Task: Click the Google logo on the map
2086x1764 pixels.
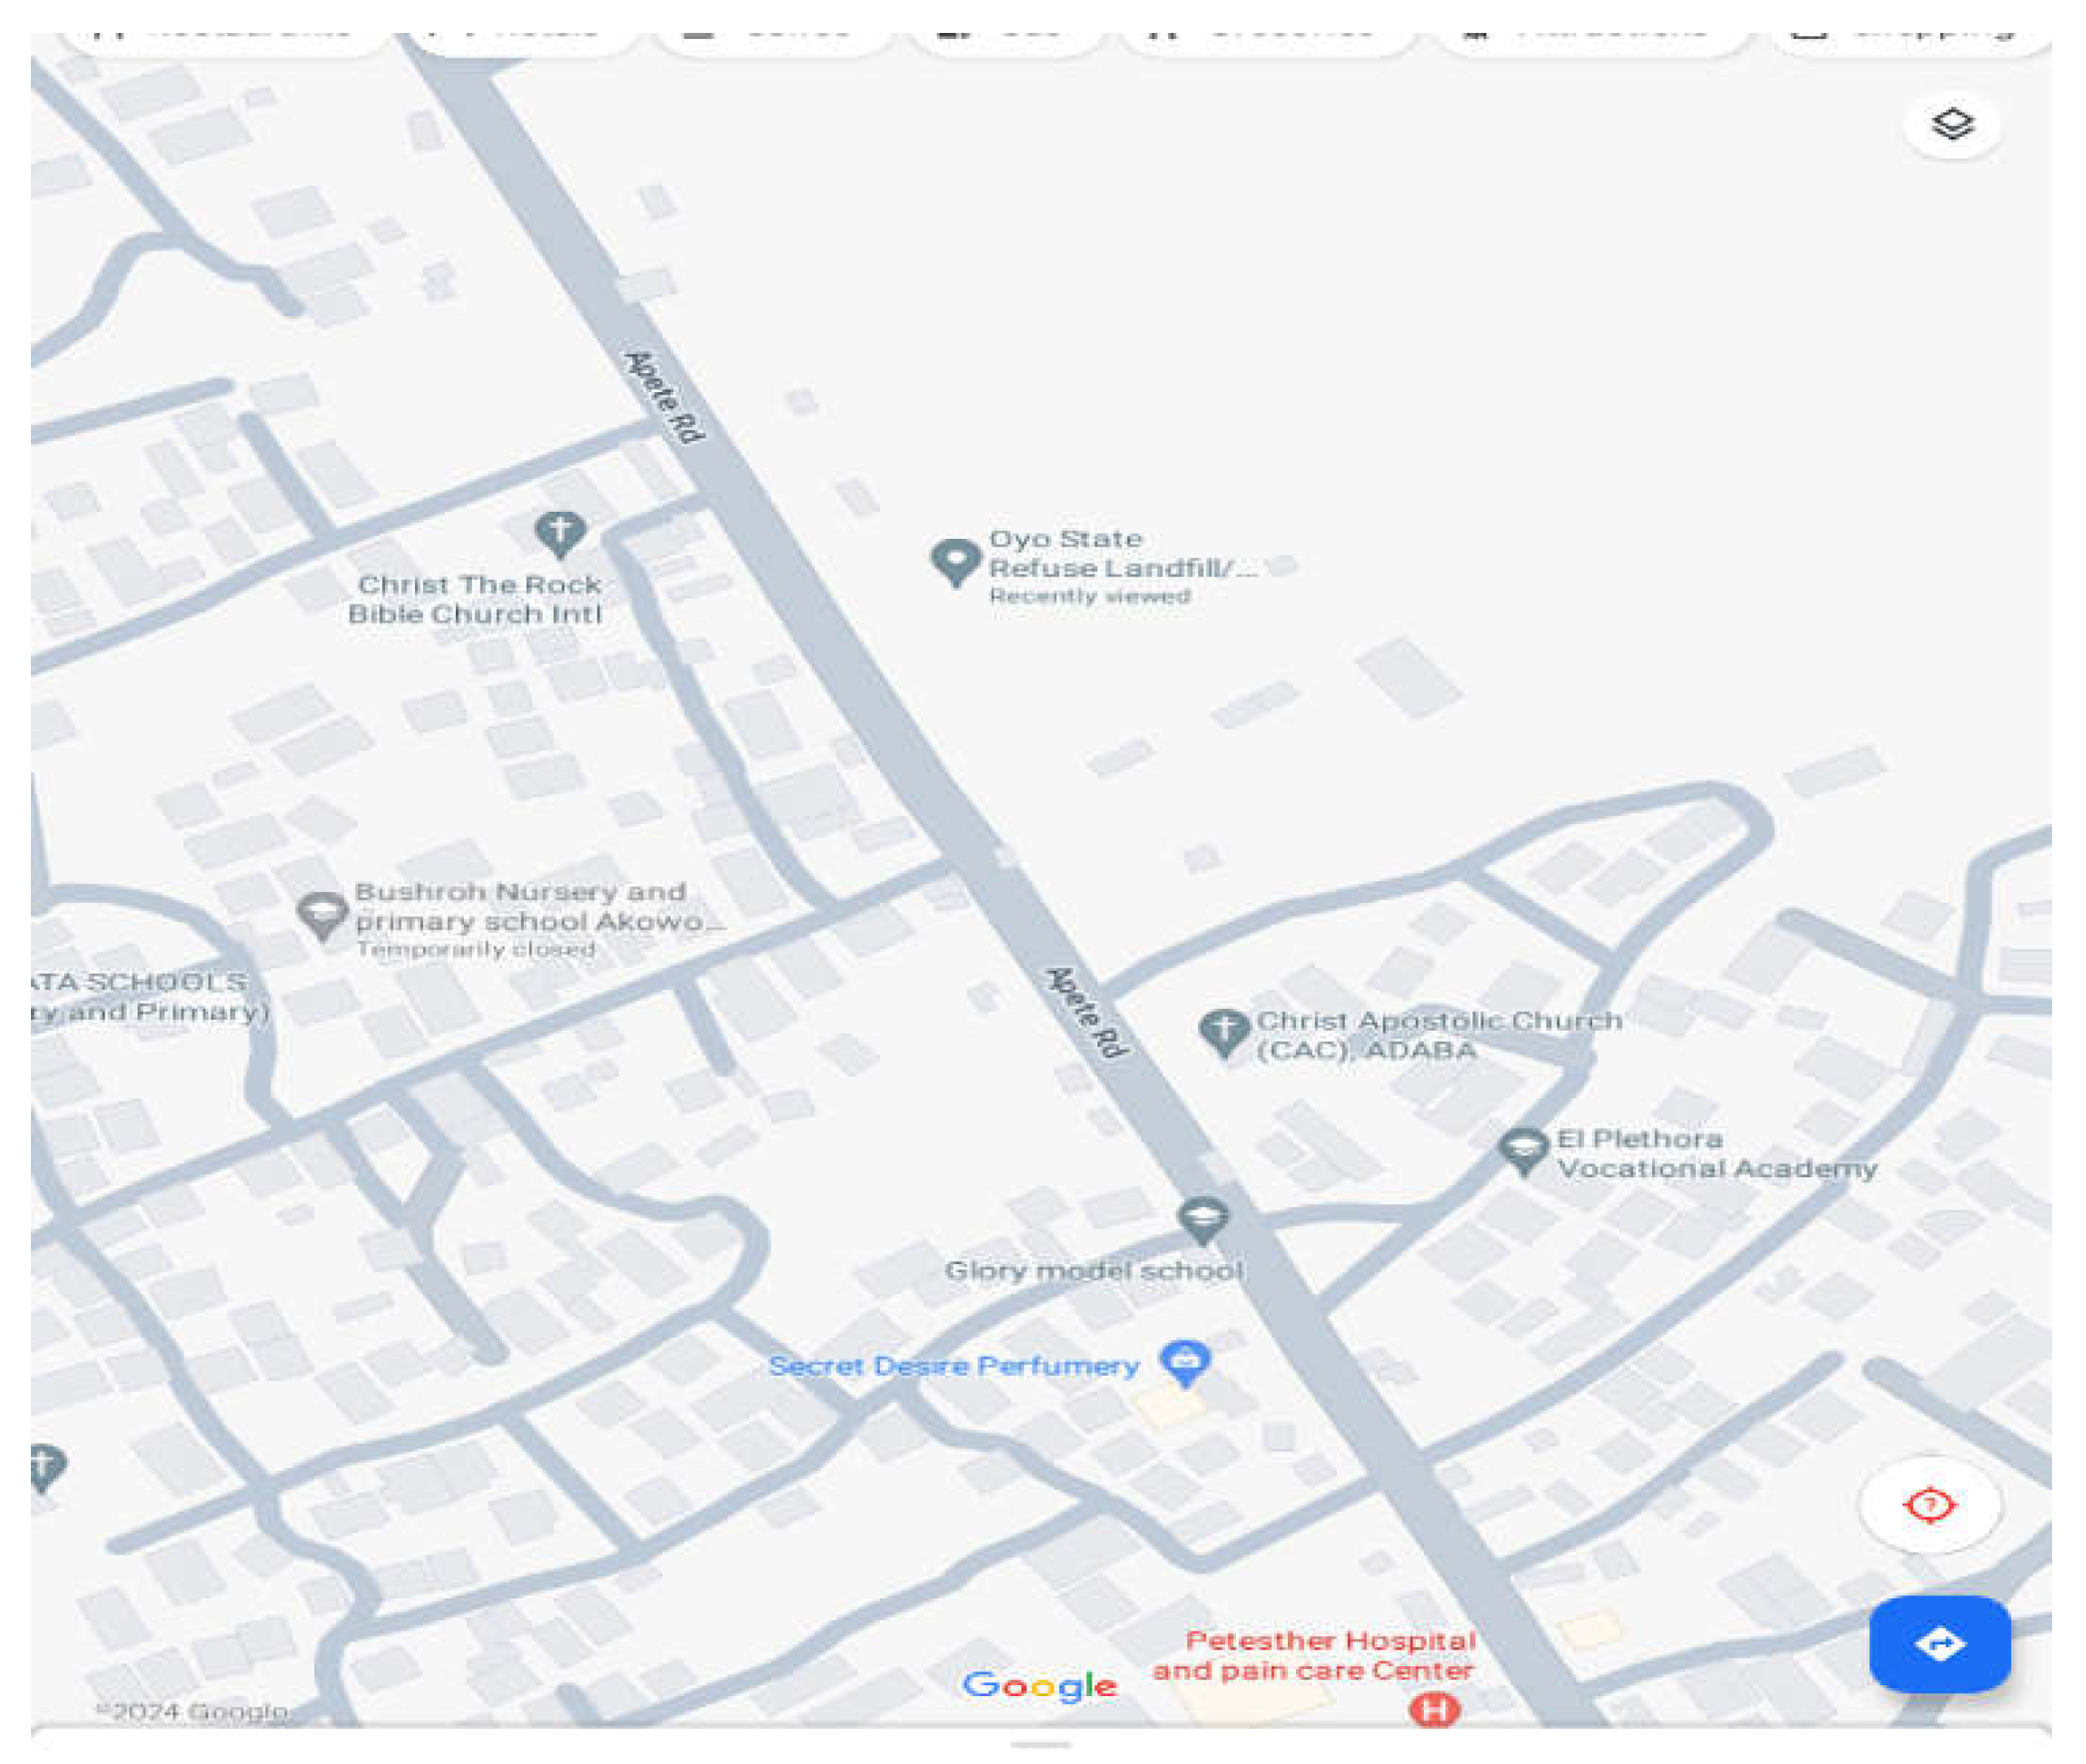Action: click(x=1039, y=1686)
